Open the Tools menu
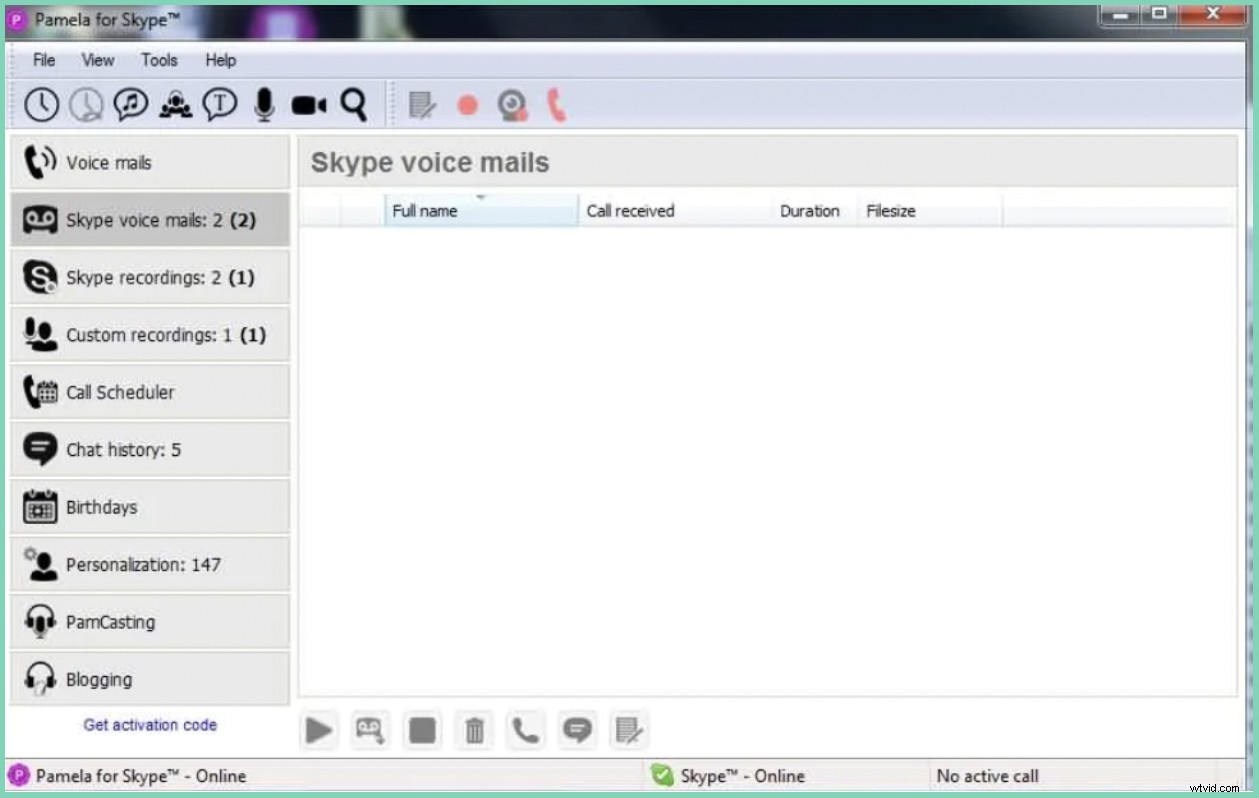 pyautogui.click(x=159, y=60)
